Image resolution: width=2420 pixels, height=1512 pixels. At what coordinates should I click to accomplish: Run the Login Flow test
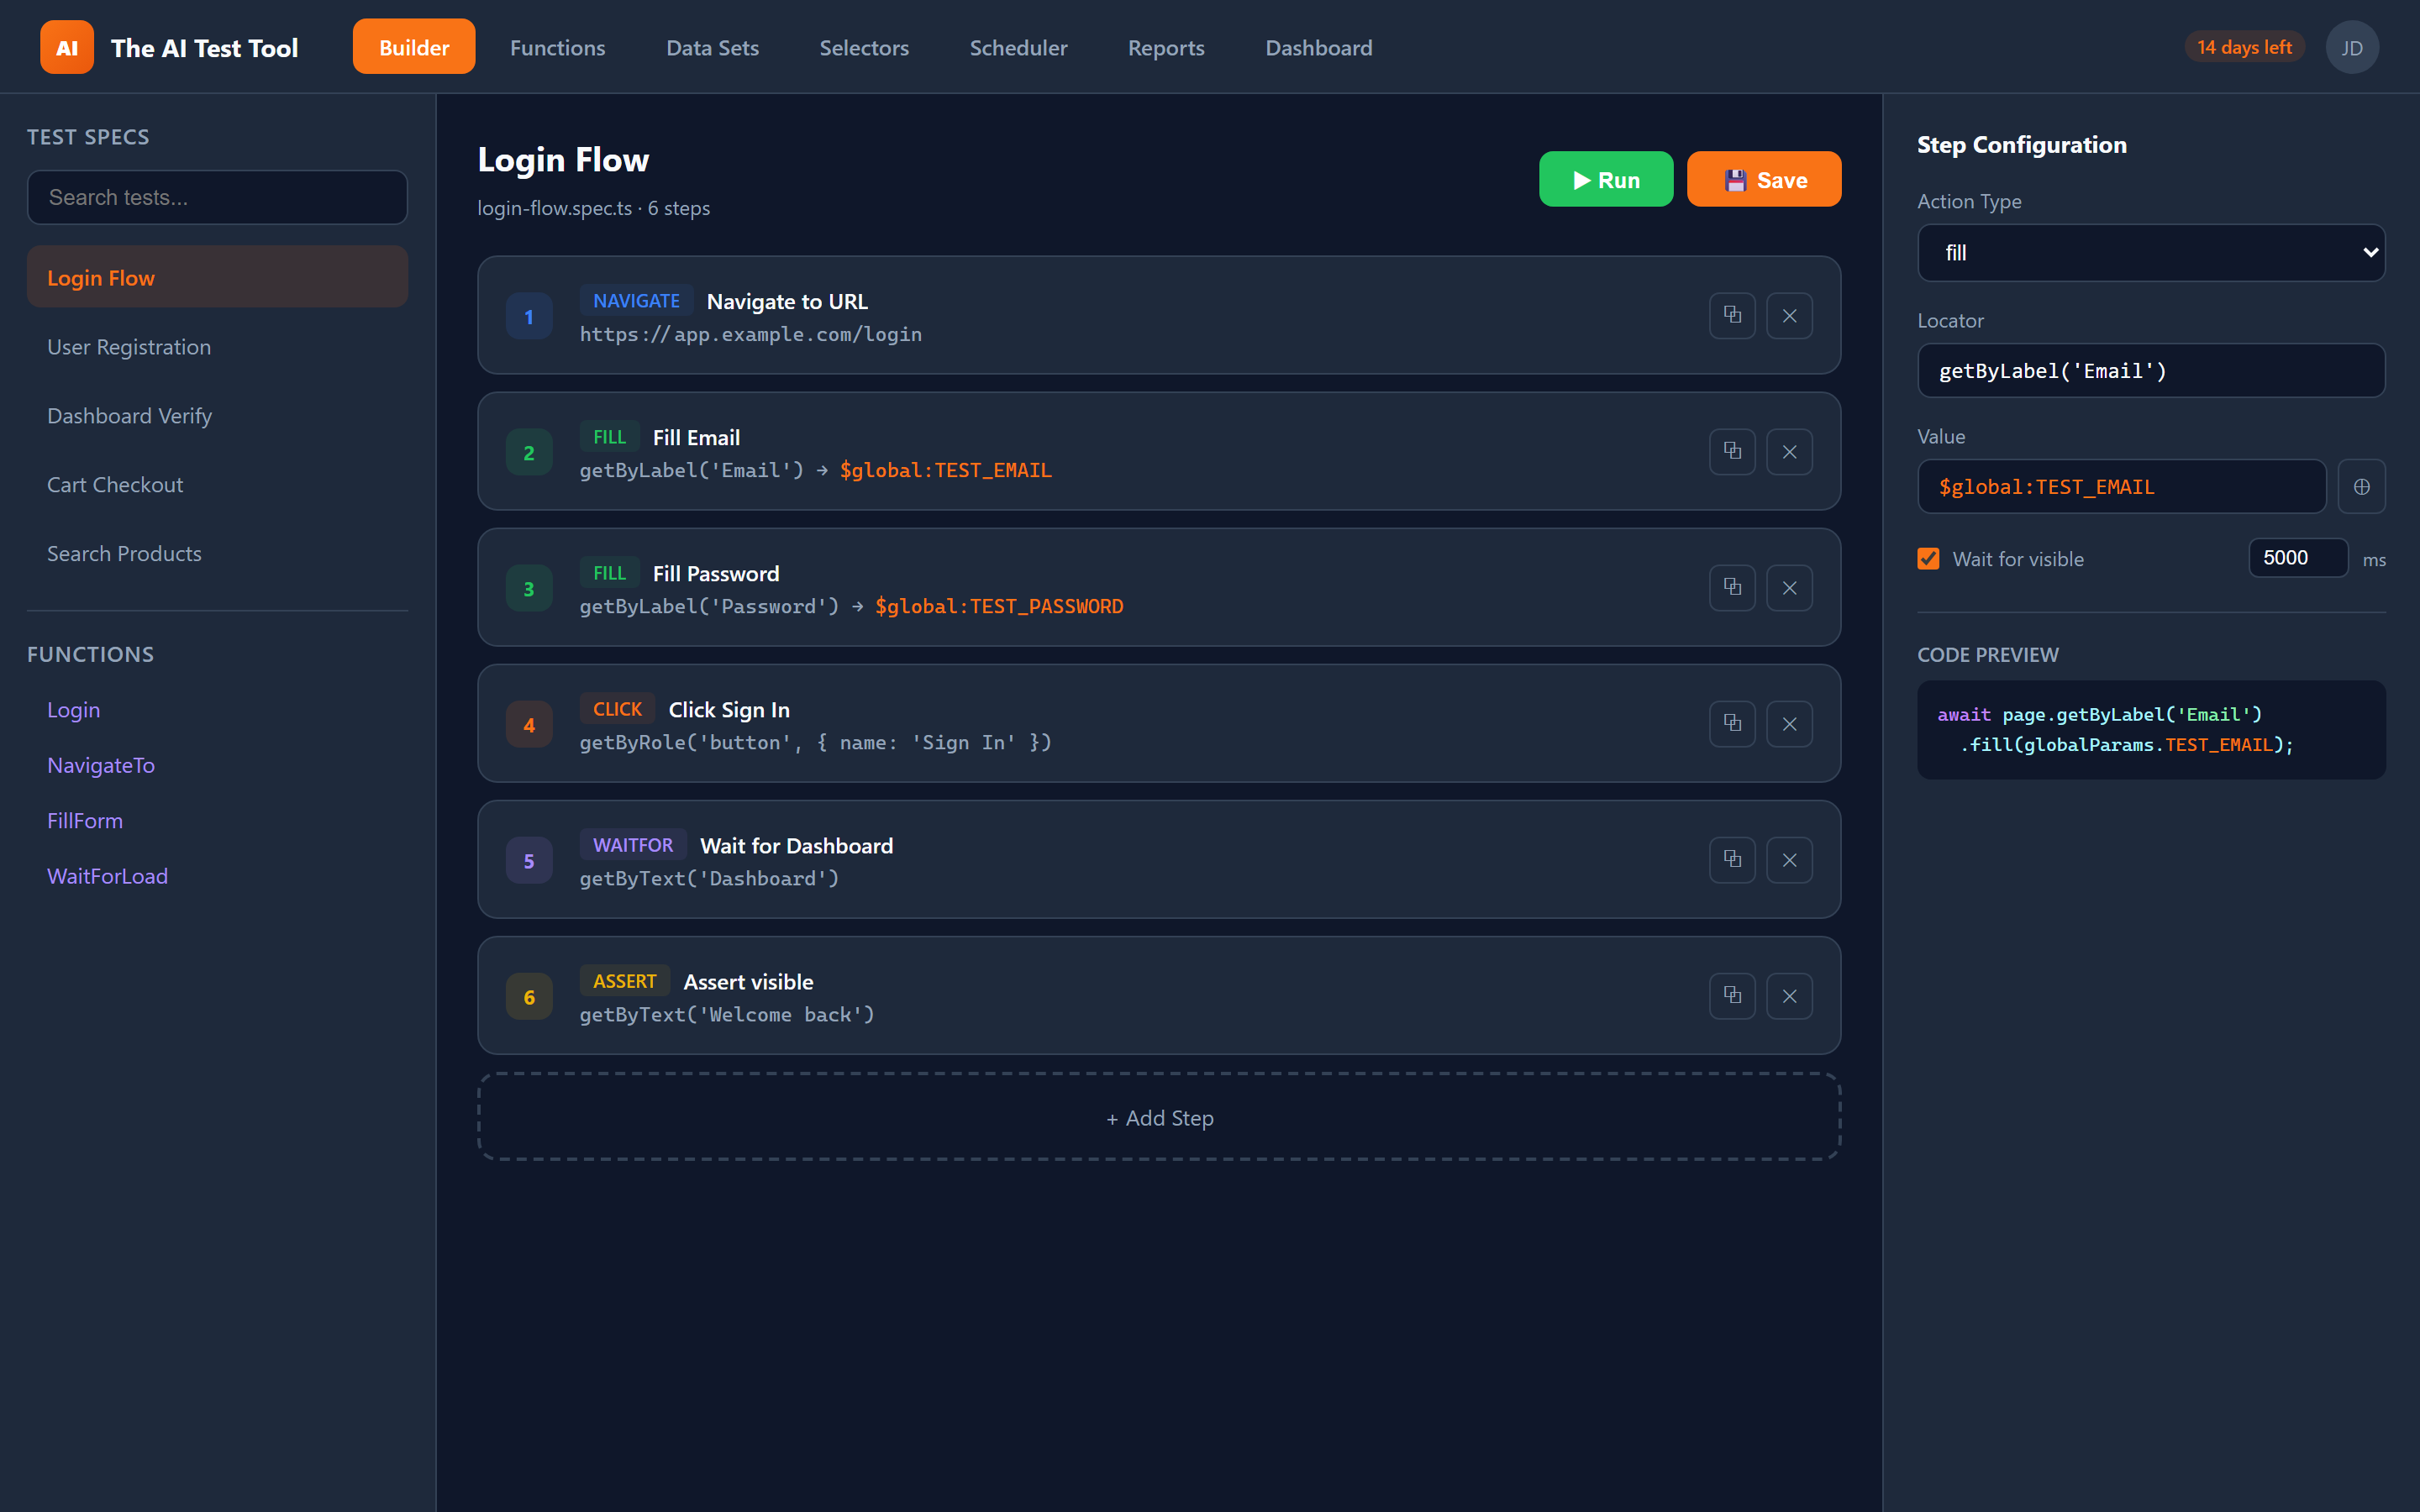click(x=1605, y=179)
